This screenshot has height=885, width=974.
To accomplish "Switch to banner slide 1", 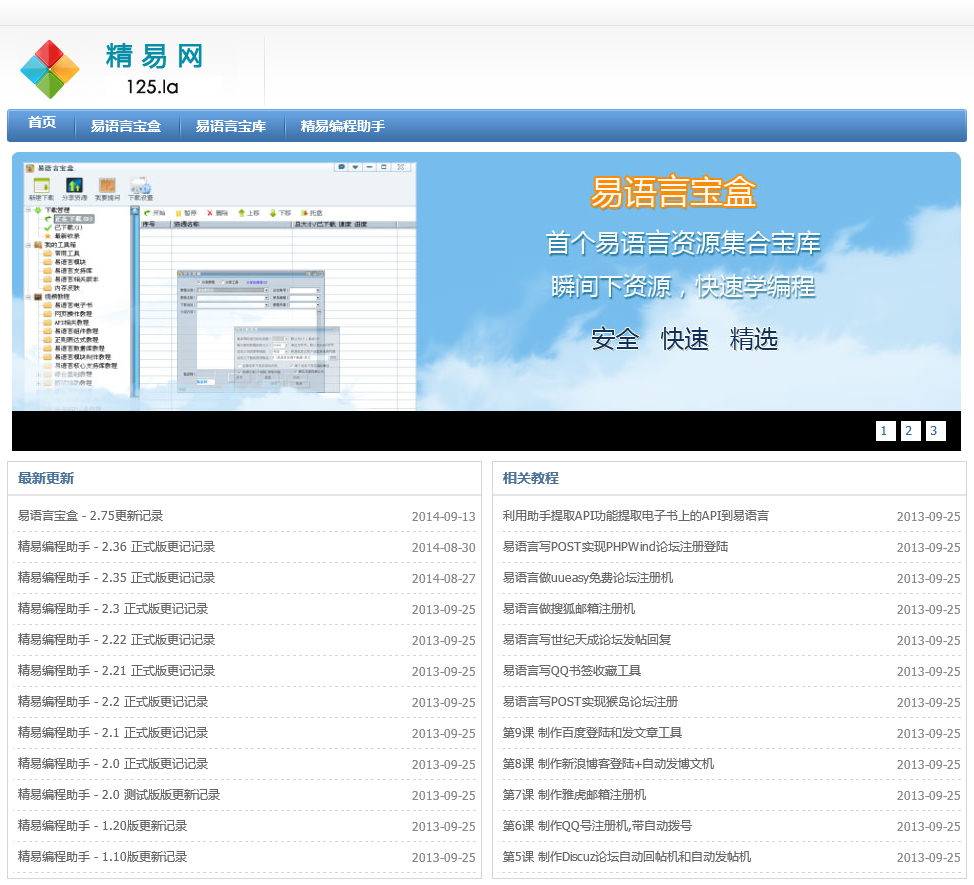I will pos(885,431).
